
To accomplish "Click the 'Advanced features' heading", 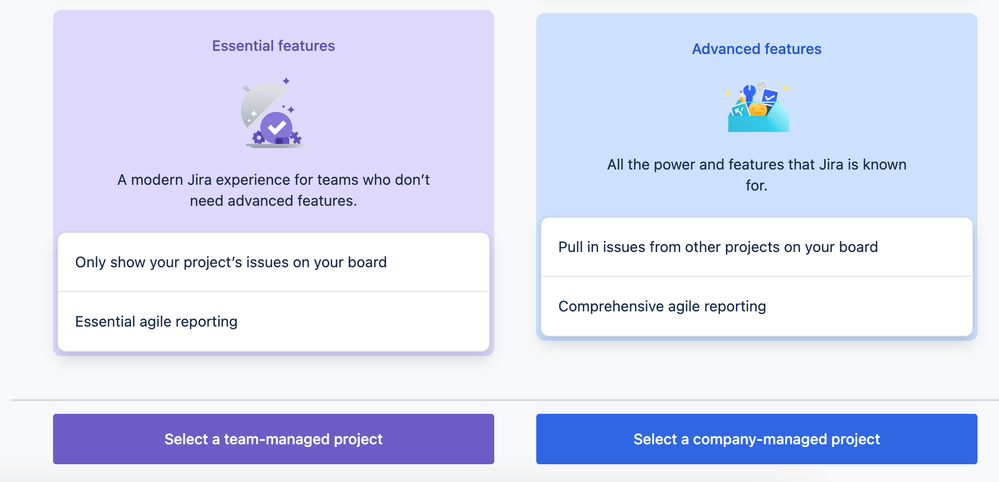I will coord(757,49).
